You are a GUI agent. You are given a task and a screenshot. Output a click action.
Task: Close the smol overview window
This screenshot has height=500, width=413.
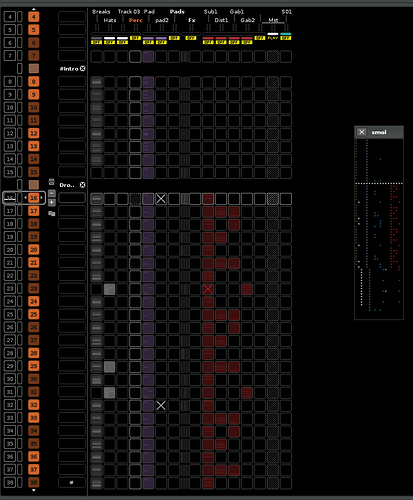(x=362, y=132)
